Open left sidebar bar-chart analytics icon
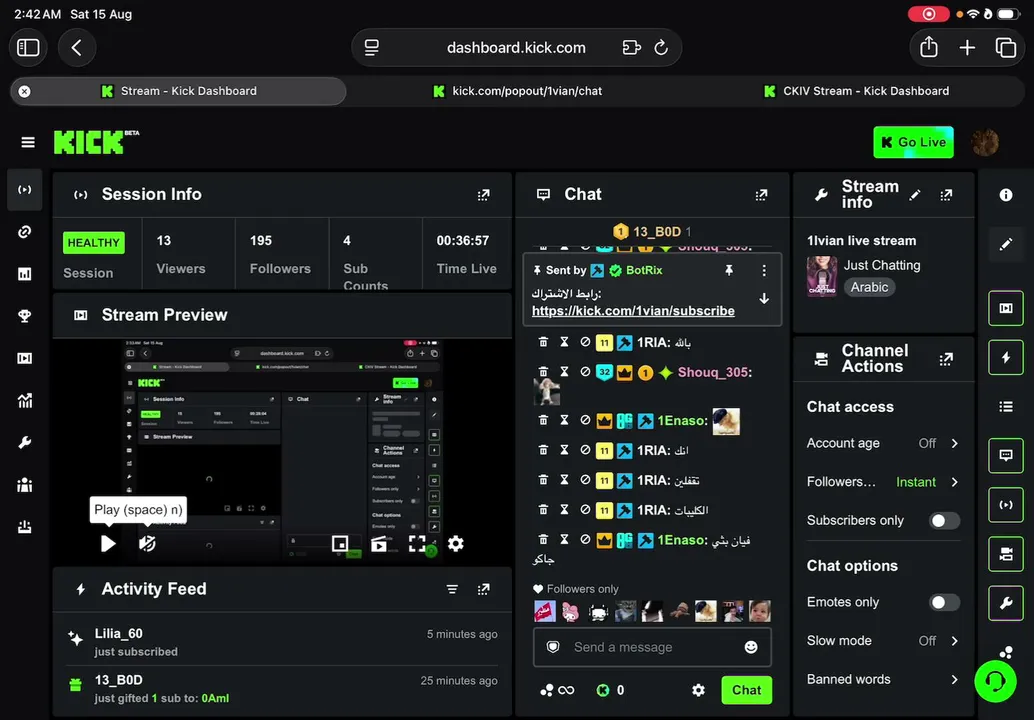The height and width of the screenshot is (720, 1034). tap(25, 274)
